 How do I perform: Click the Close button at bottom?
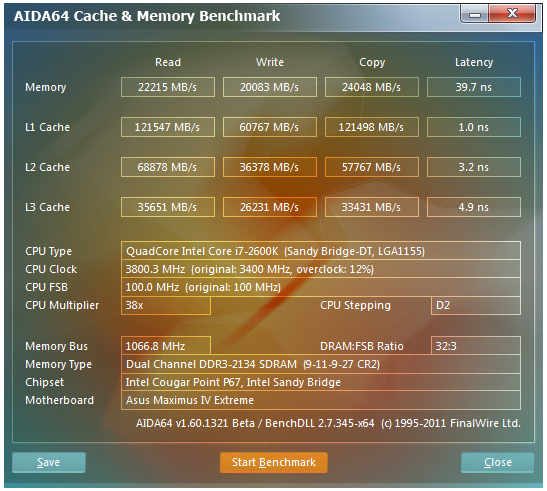[497, 462]
